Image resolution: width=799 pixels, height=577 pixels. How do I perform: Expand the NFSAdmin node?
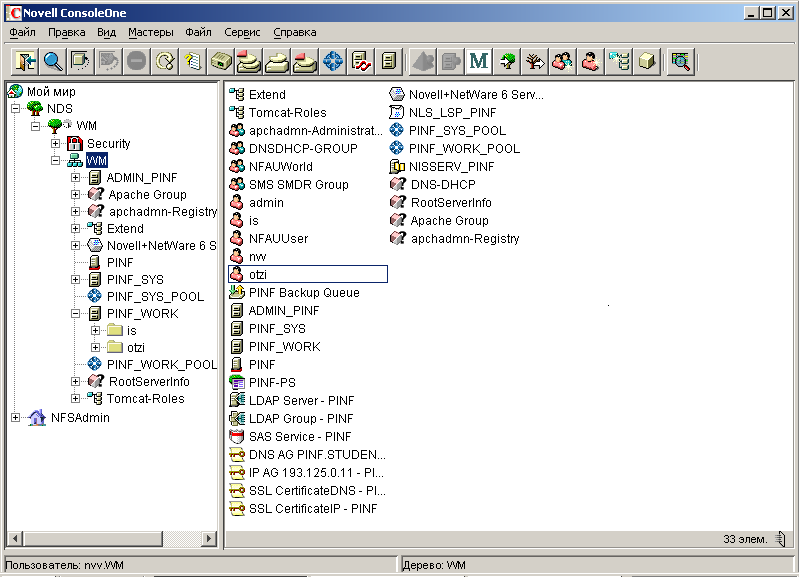tap(15, 417)
